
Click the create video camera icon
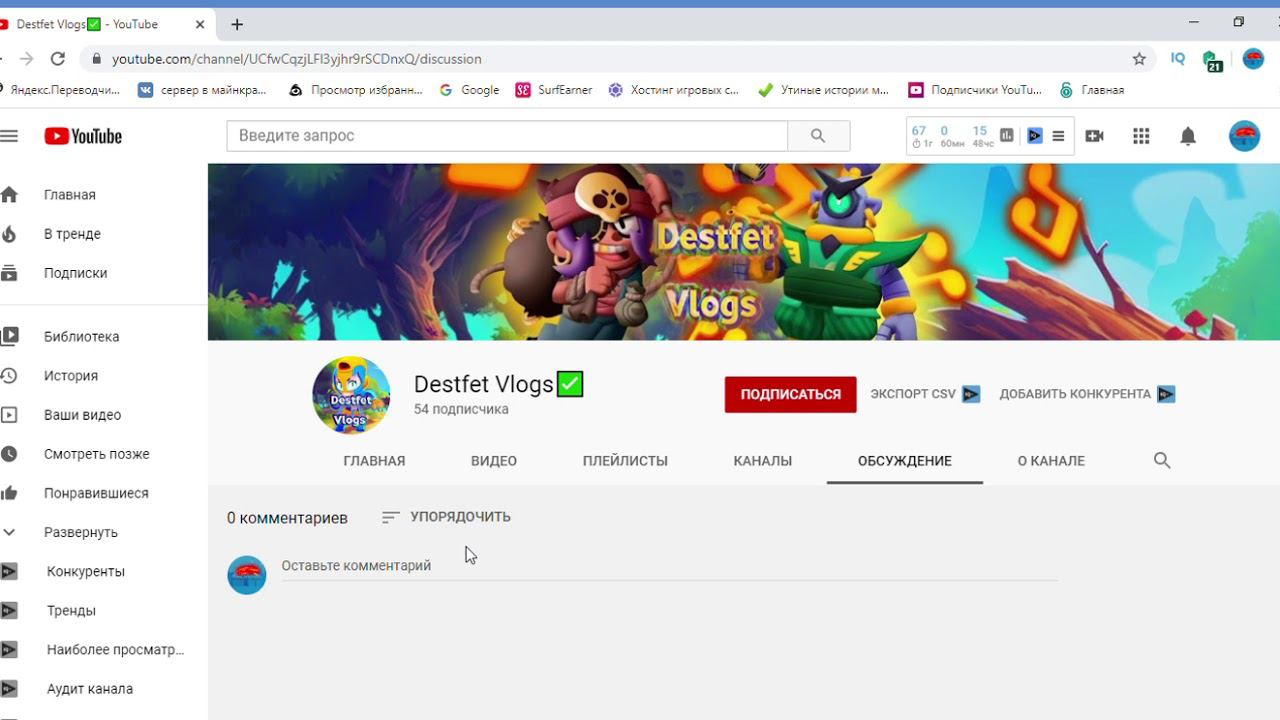(x=1094, y=136)
